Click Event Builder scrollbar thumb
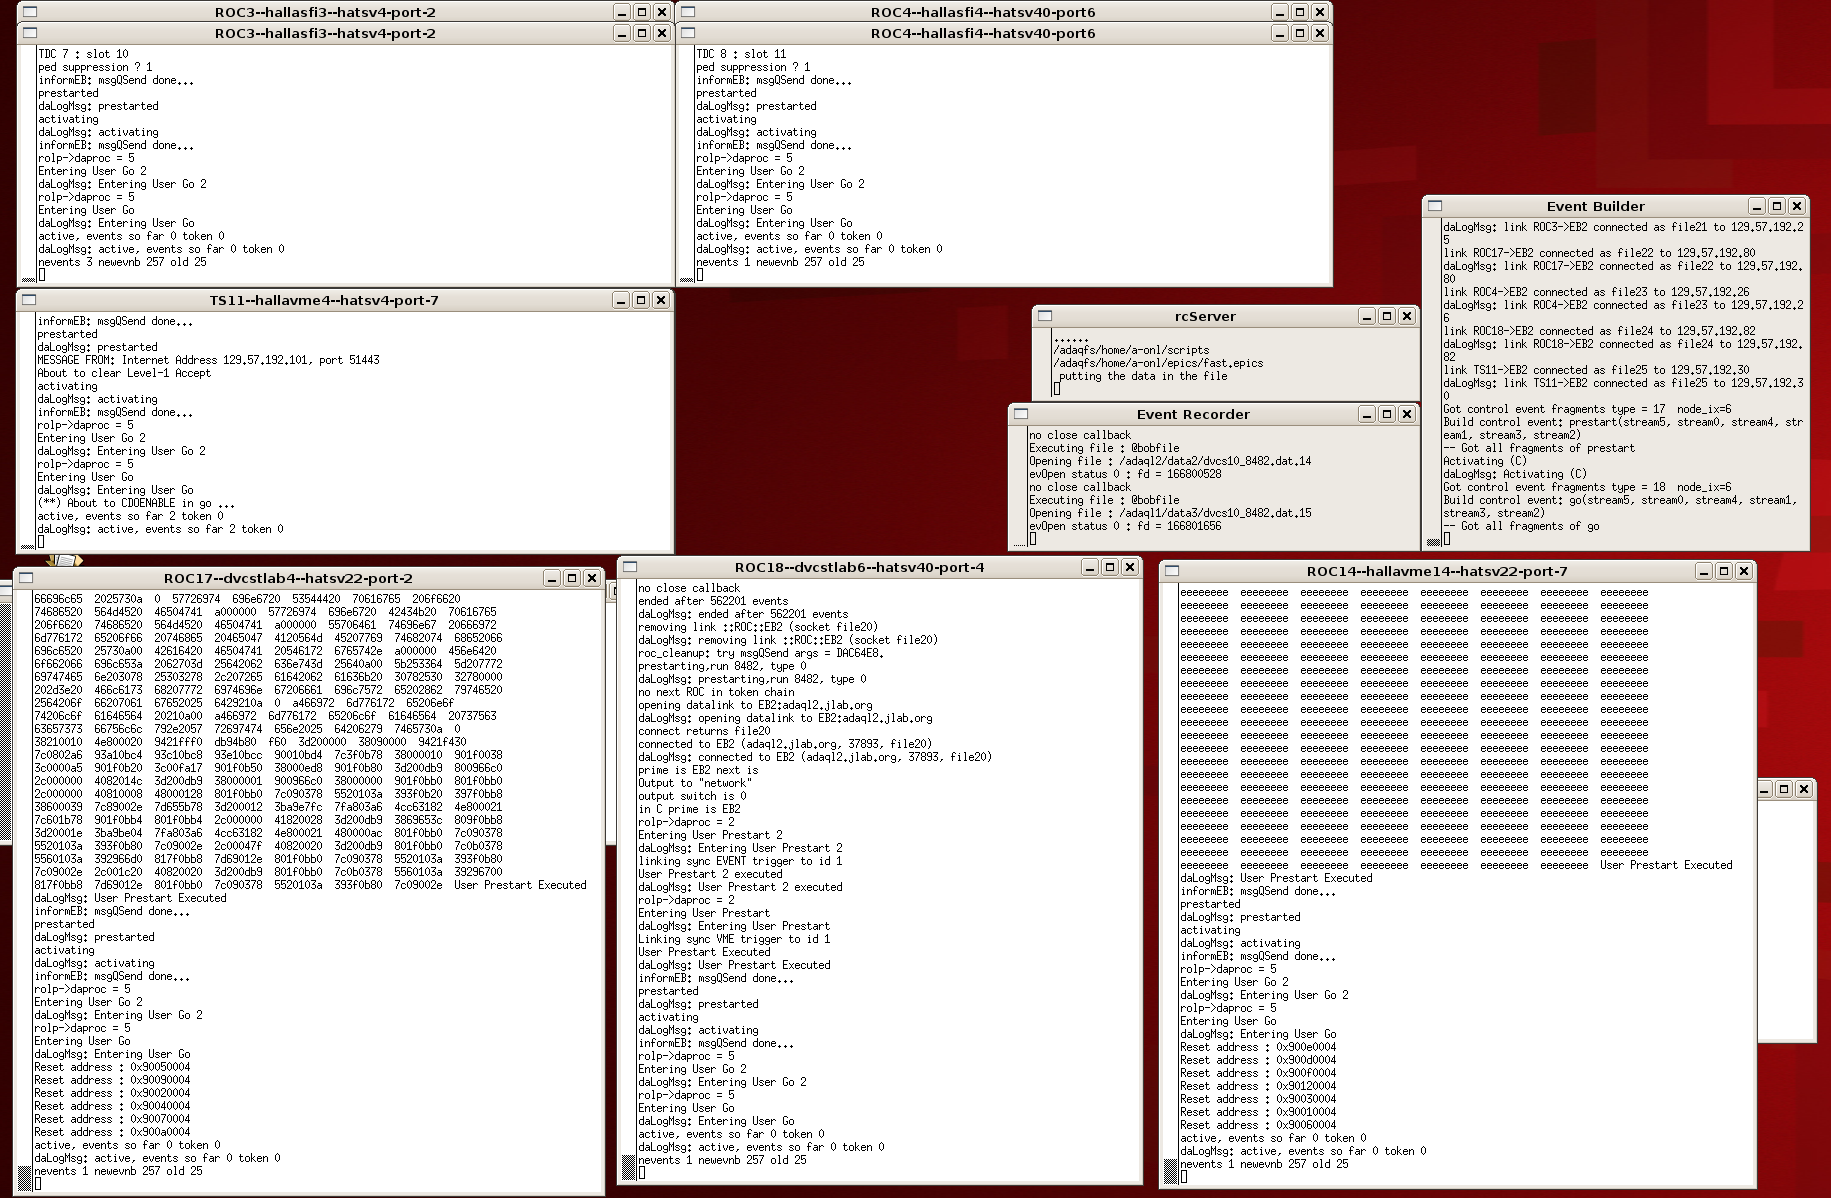1831x1198 pixels. pyautogui.click(x=1433, y=541)
